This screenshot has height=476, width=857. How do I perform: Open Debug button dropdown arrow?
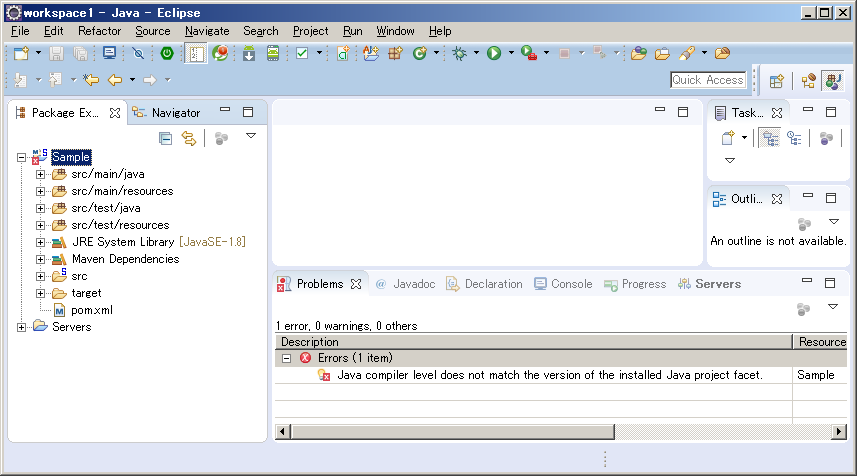[x=476, y=53]
